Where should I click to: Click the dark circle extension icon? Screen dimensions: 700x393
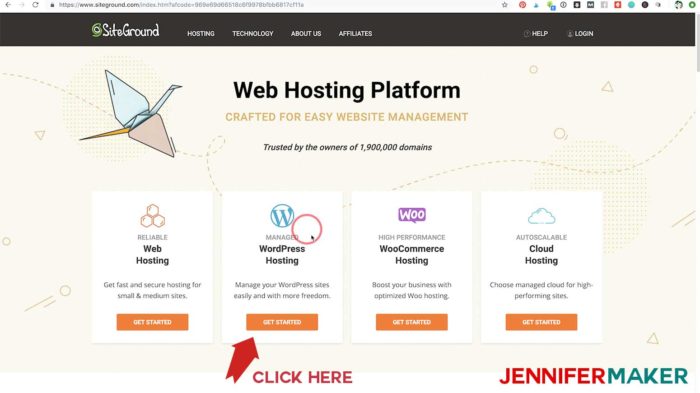(645, 5)
